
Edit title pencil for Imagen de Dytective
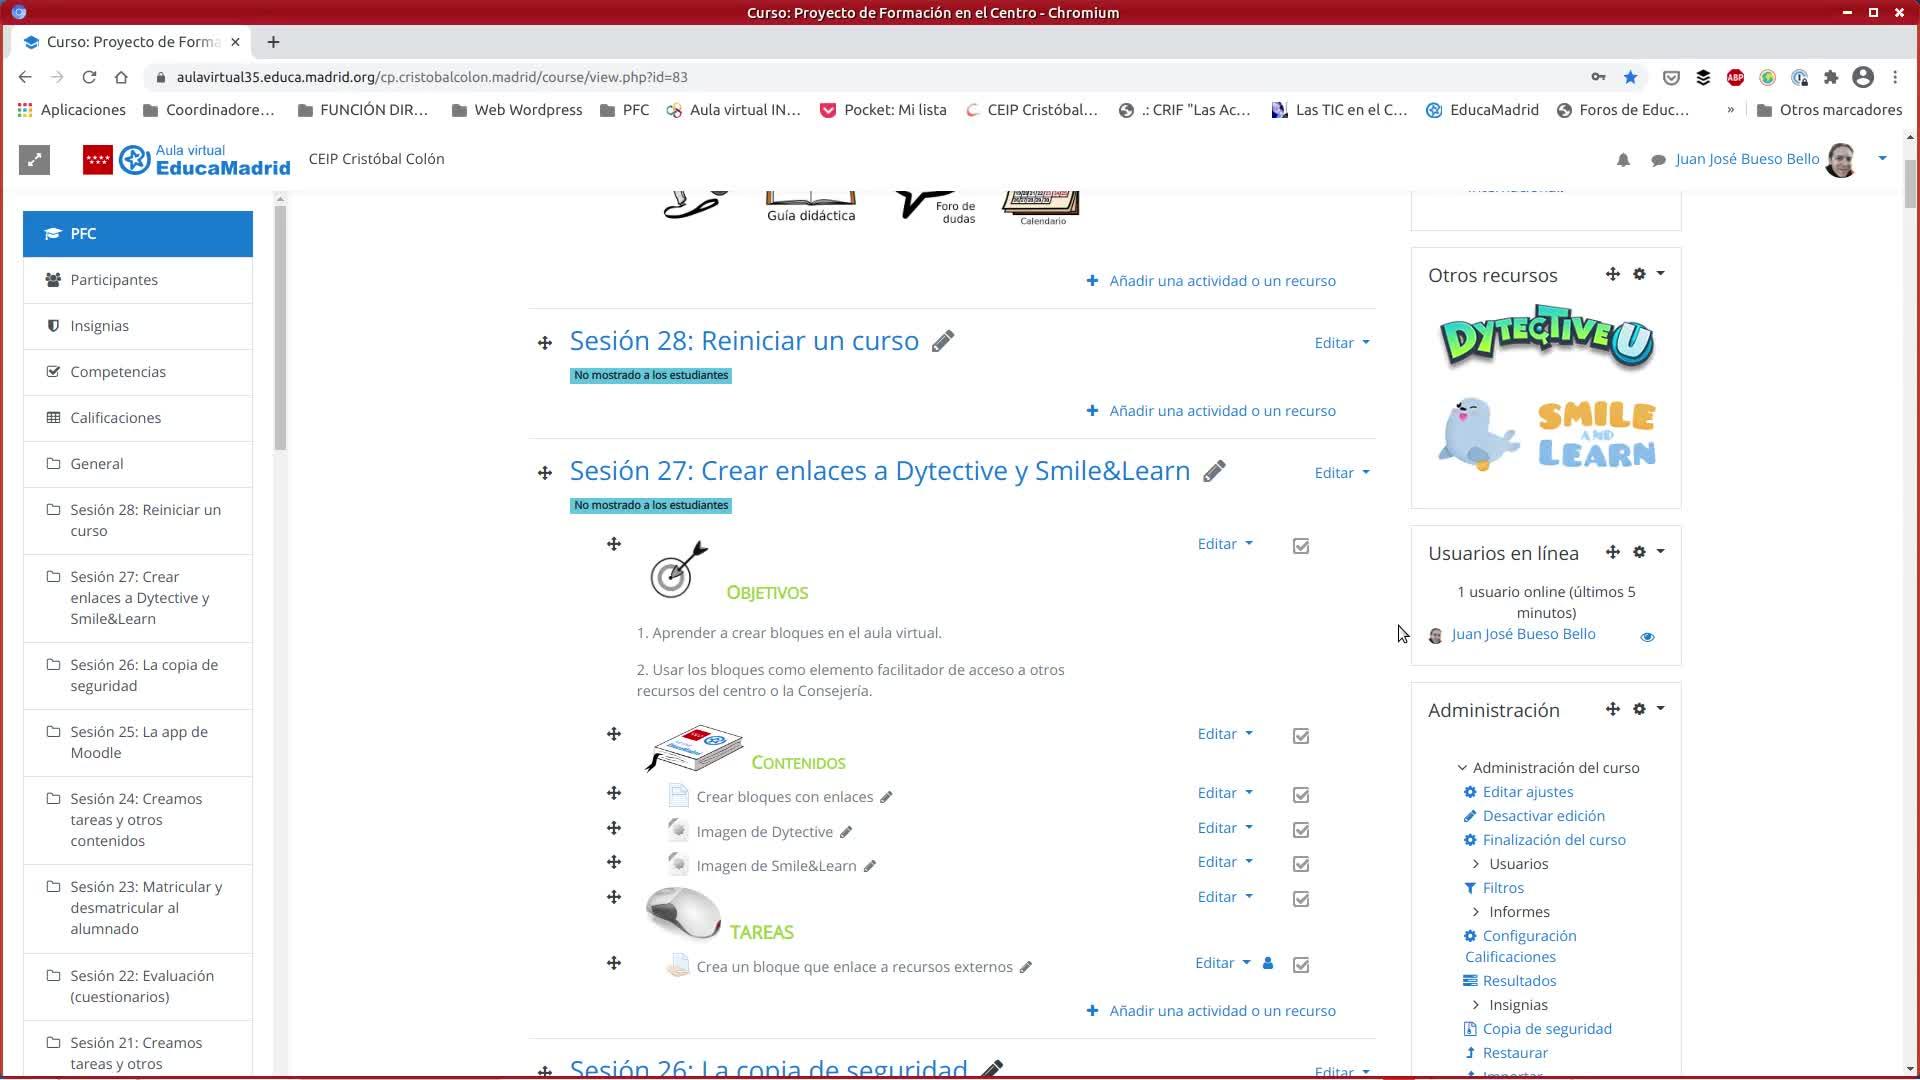(x=846, y=832)
